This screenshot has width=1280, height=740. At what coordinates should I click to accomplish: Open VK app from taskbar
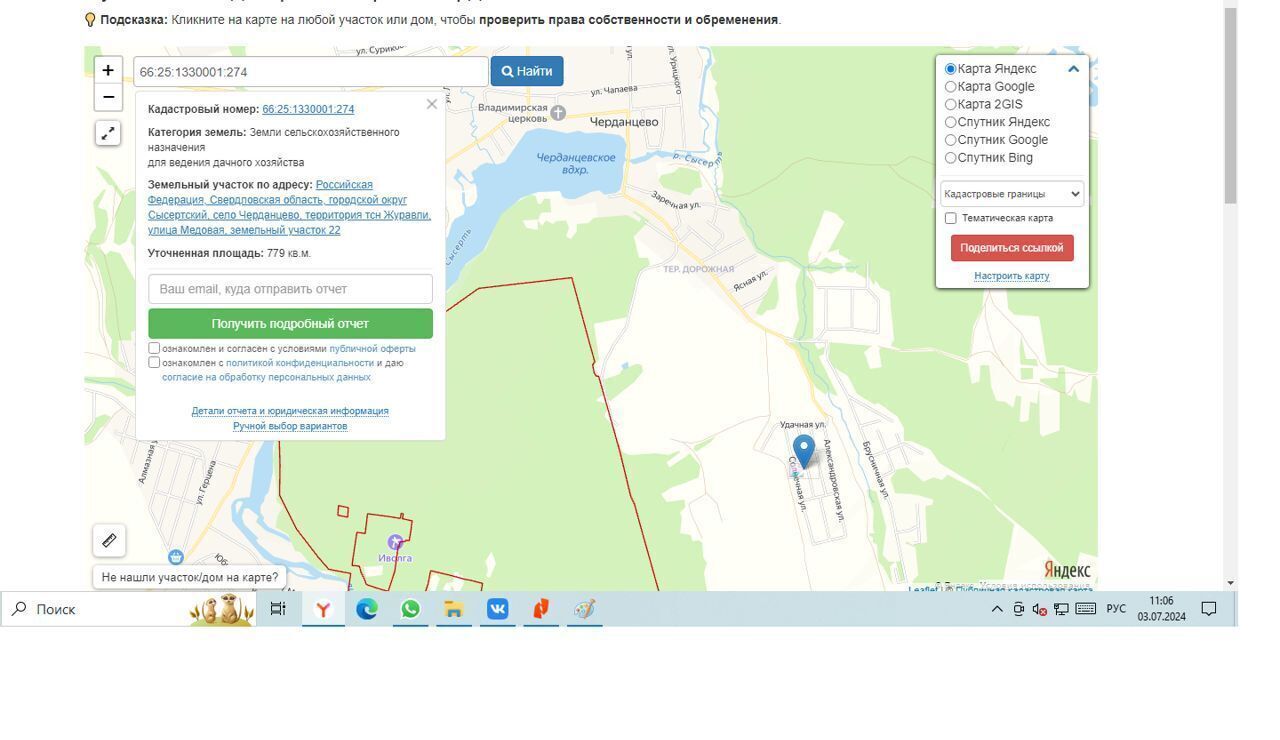(498, 609)
